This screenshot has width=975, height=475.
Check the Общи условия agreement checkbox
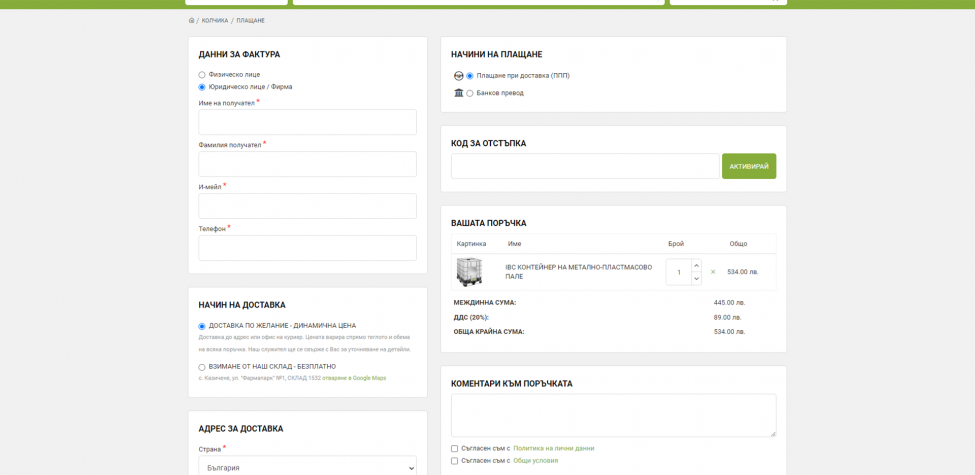(455, 461)
